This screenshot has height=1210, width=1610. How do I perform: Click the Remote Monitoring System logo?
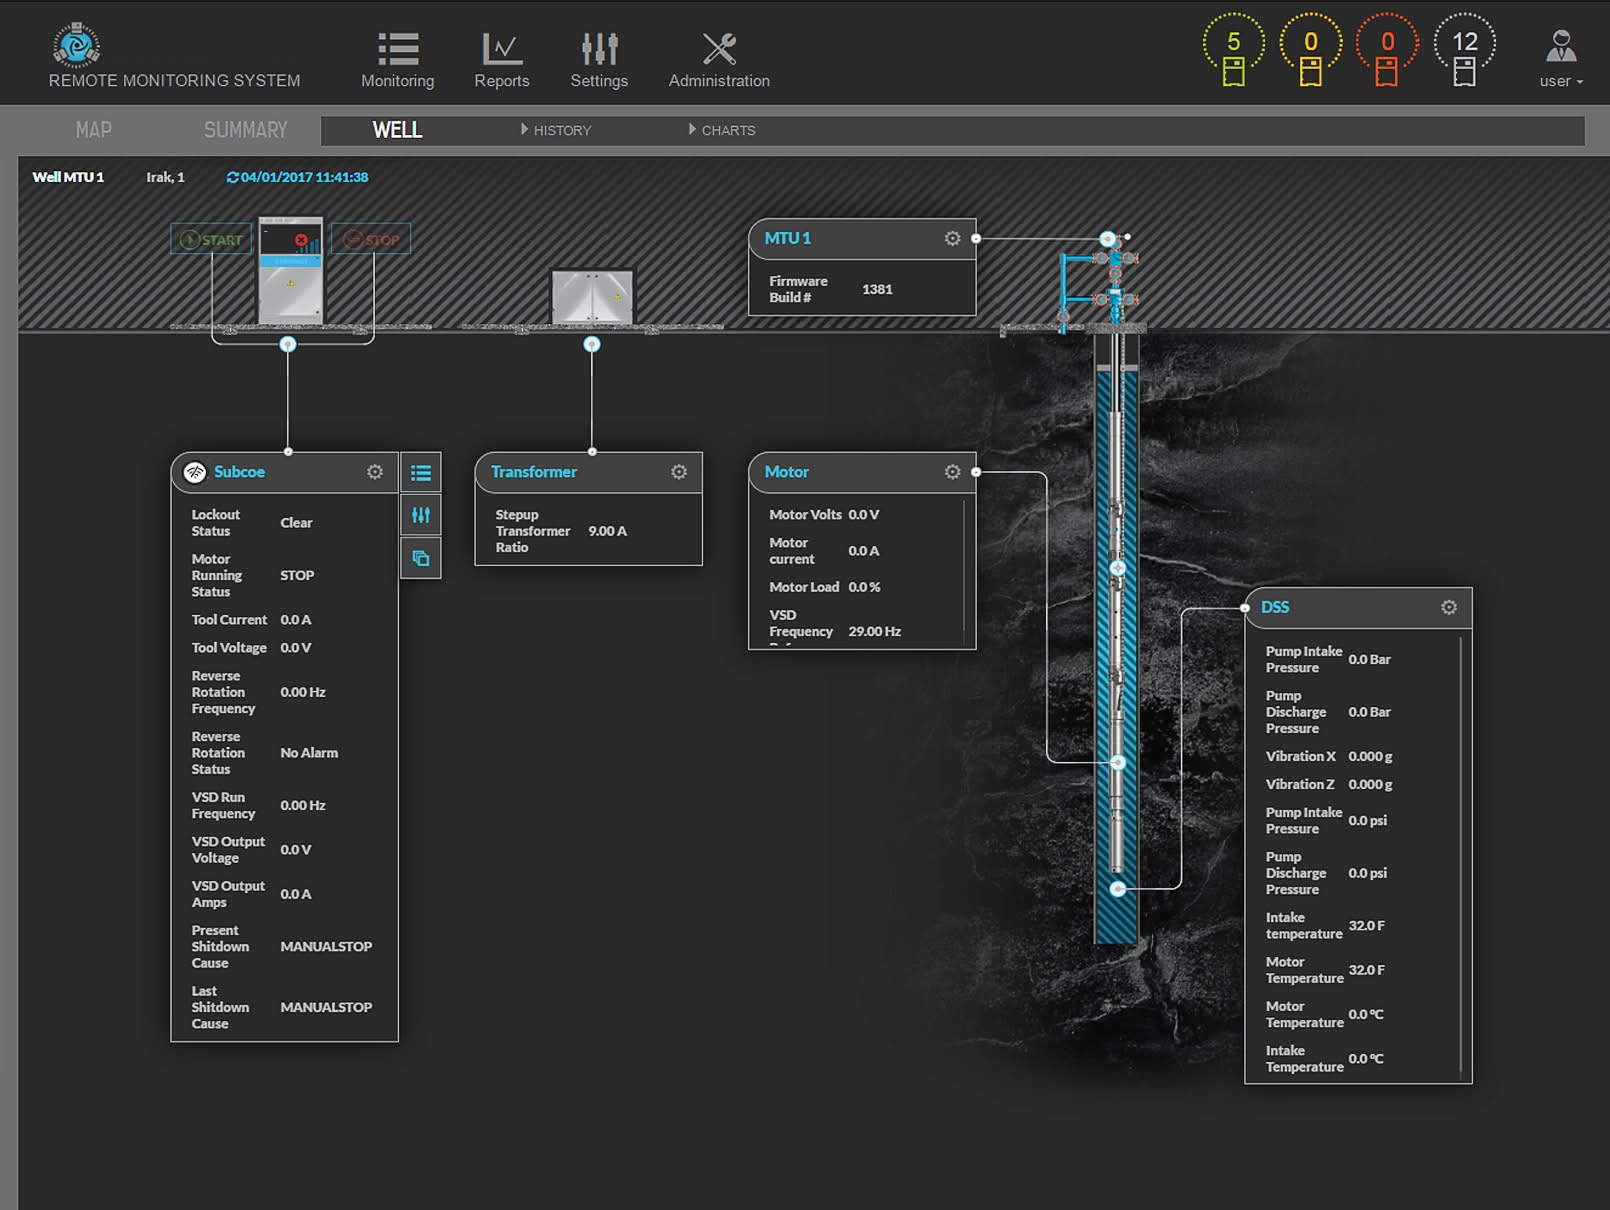(x=76, y=45)
